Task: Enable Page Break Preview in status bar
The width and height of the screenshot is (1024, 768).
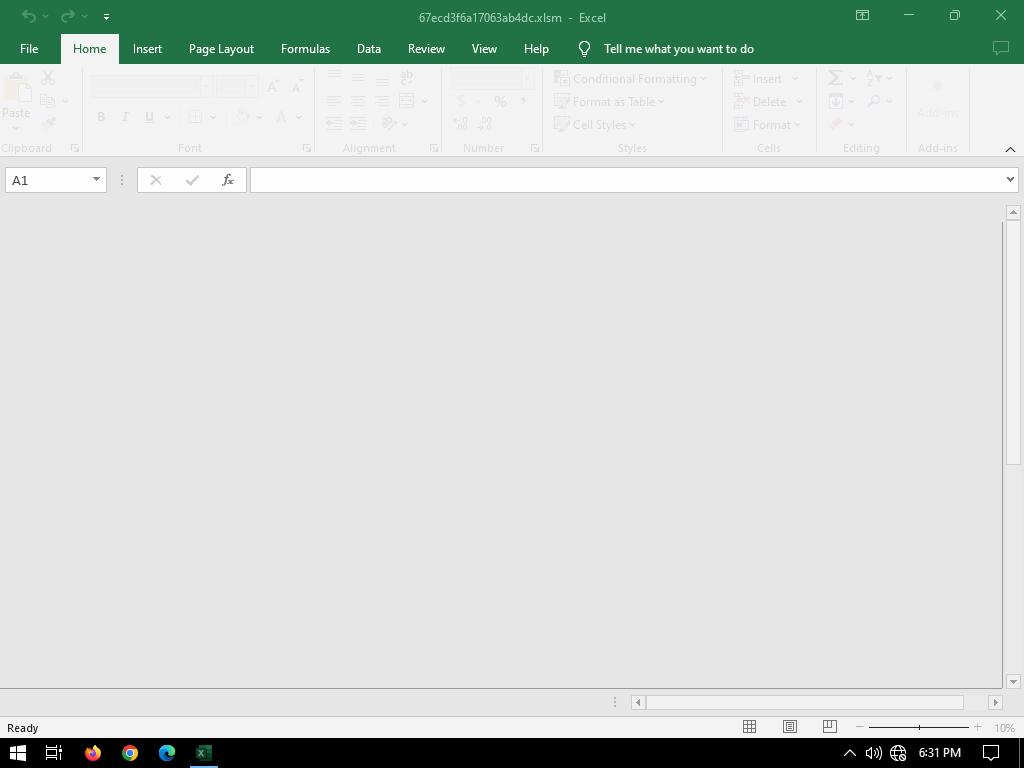Action: [x=829, y=727]
